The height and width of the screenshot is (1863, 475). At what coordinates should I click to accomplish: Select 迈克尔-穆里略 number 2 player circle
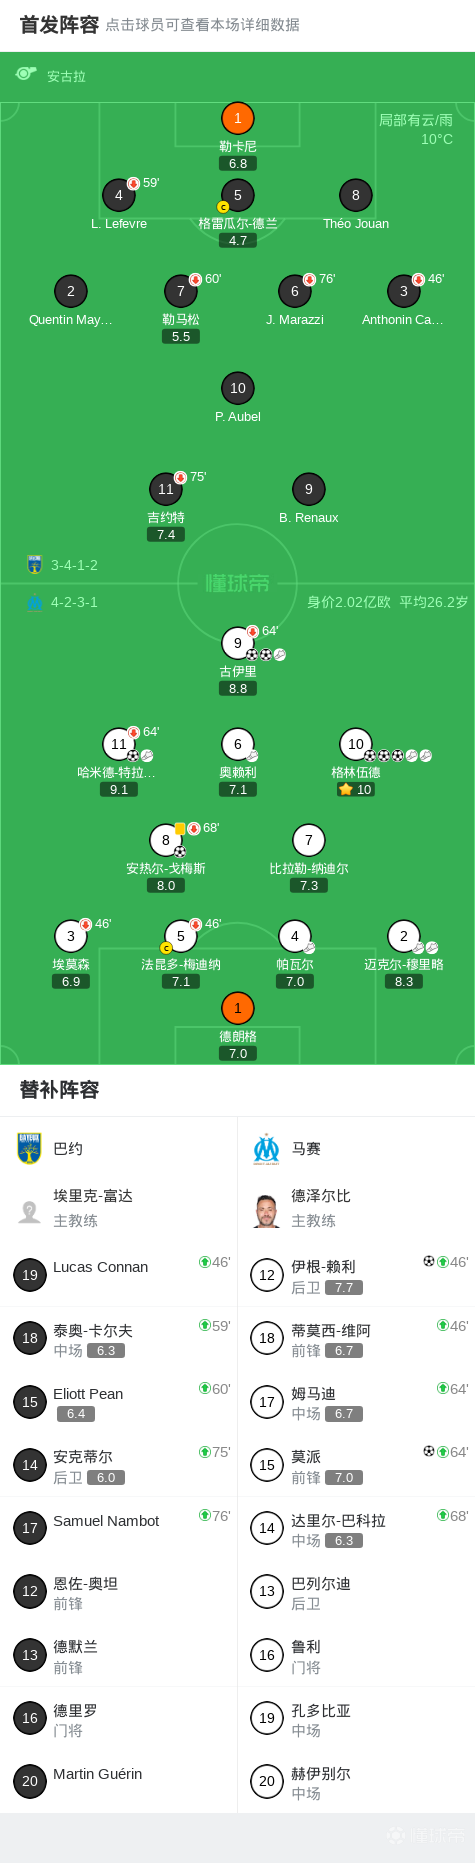coord(403,936)
